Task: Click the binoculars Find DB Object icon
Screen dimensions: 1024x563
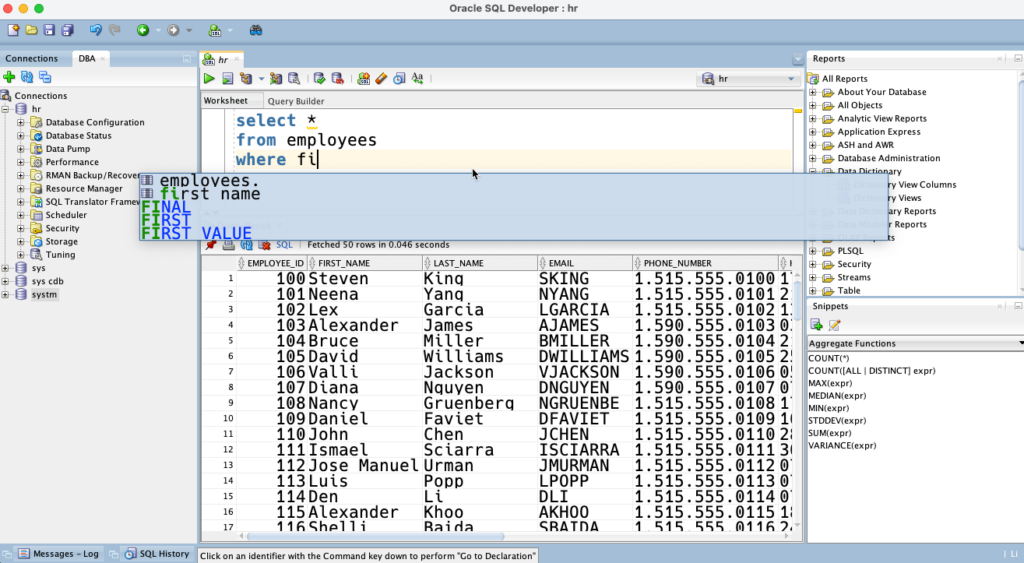Action: [255, 30]
